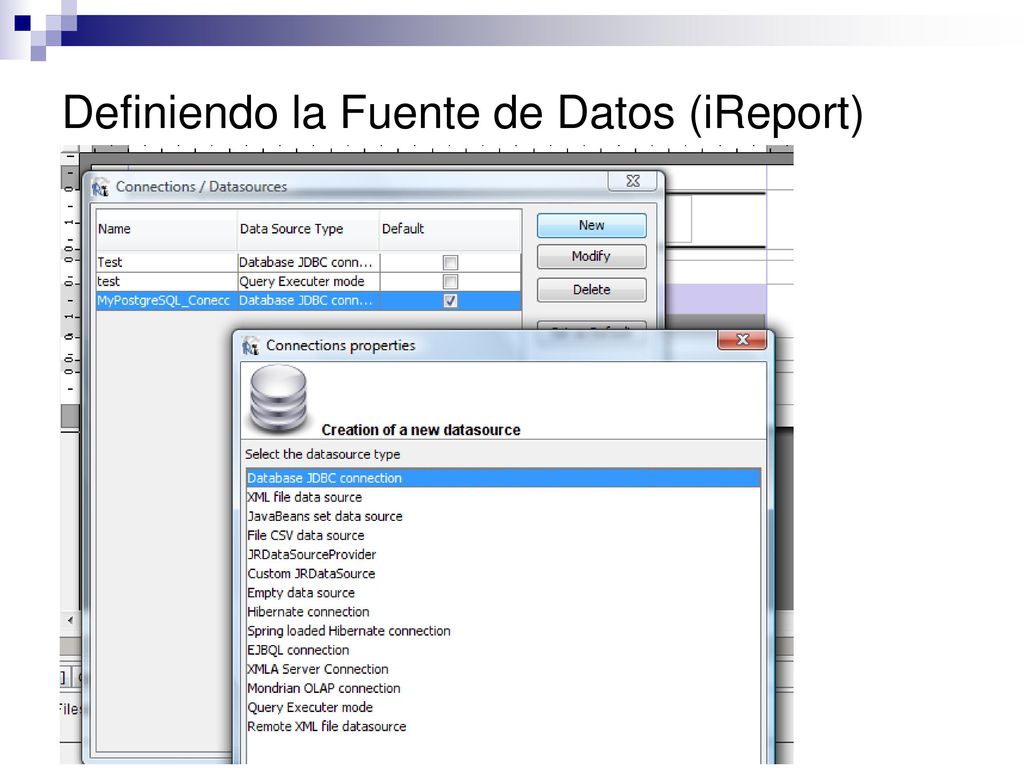This screenshot has width=1024, height=768.
Task: Choose EJBQL connection
Action: [504, 650]
